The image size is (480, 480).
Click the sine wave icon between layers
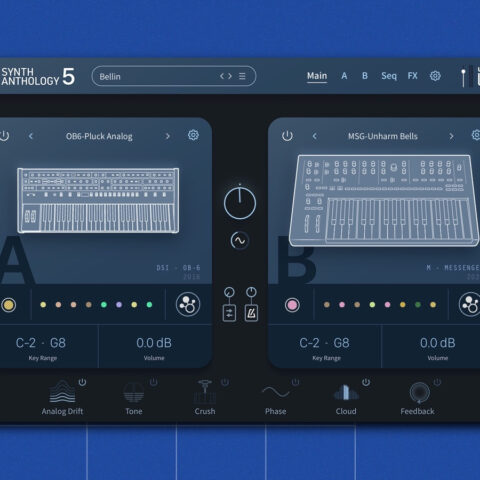click(240, 240)
